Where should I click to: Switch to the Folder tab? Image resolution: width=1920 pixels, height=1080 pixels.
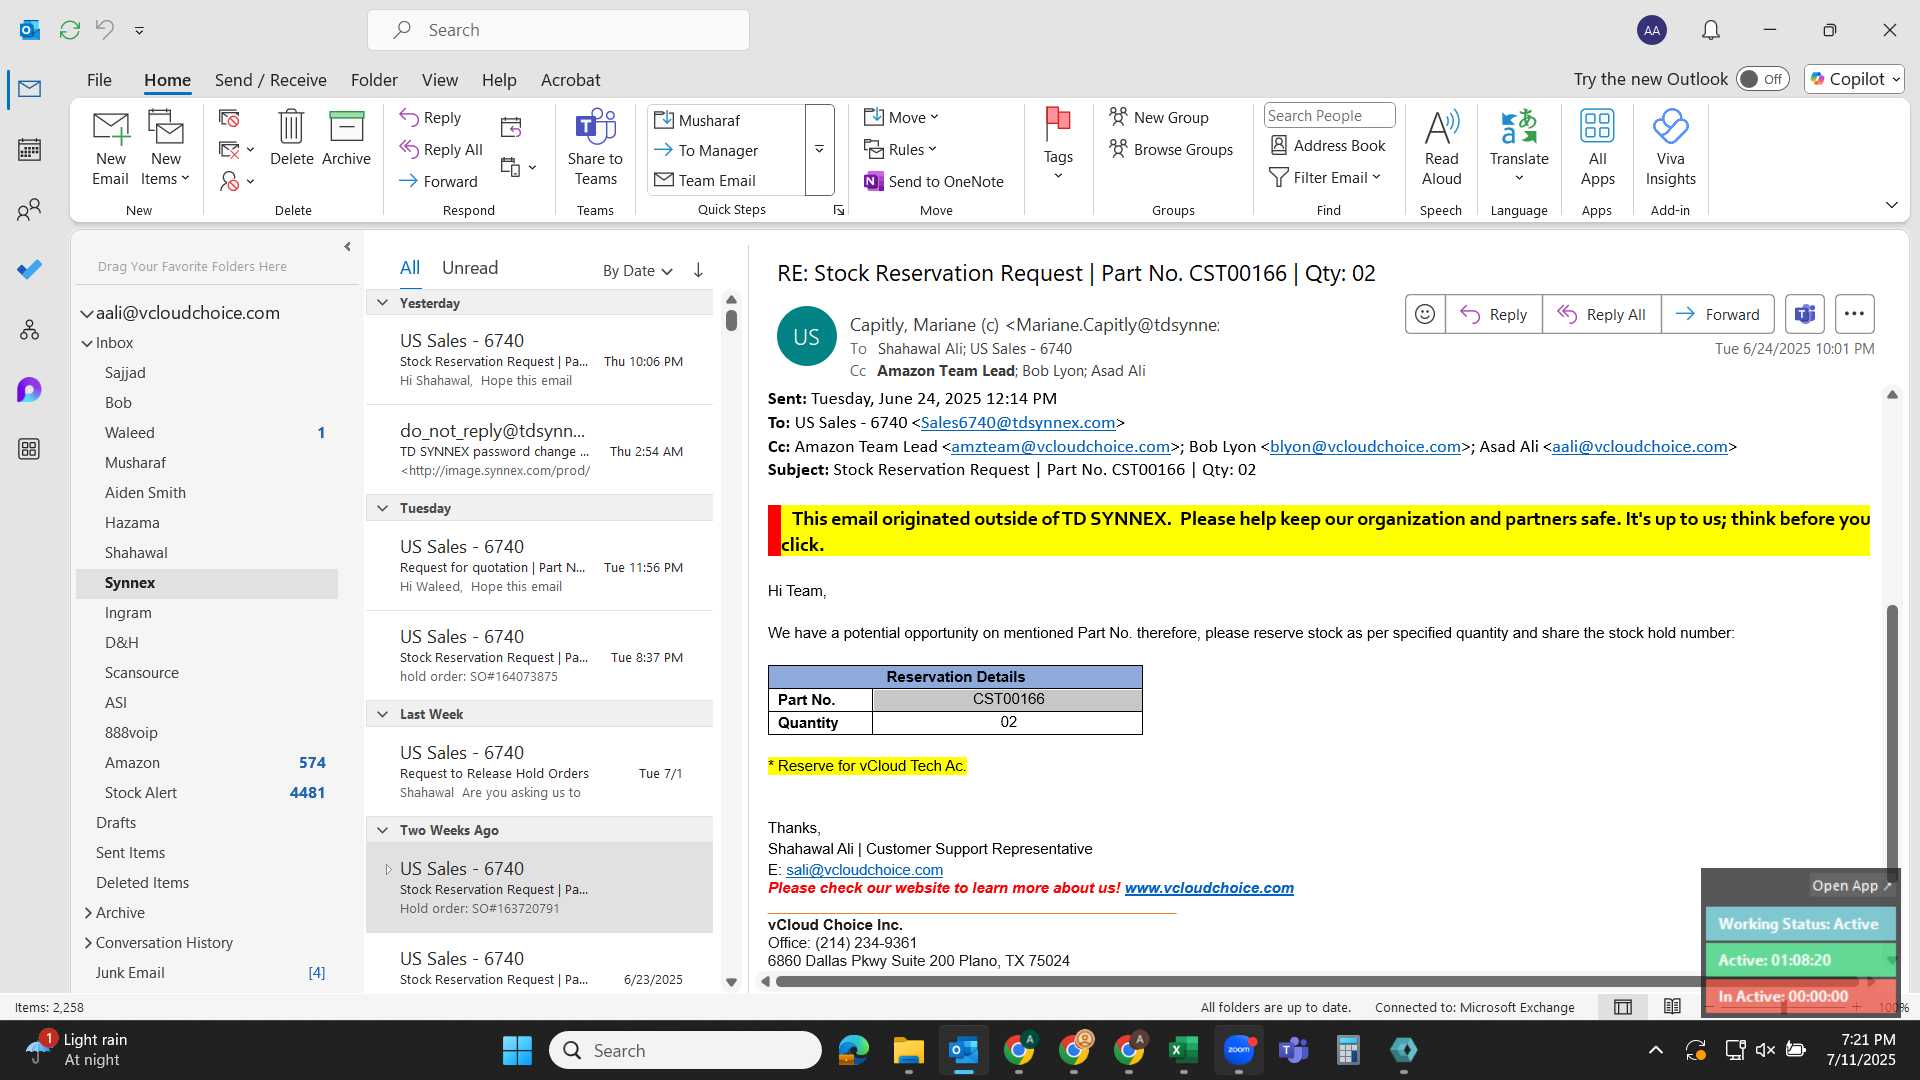[374, 80]
